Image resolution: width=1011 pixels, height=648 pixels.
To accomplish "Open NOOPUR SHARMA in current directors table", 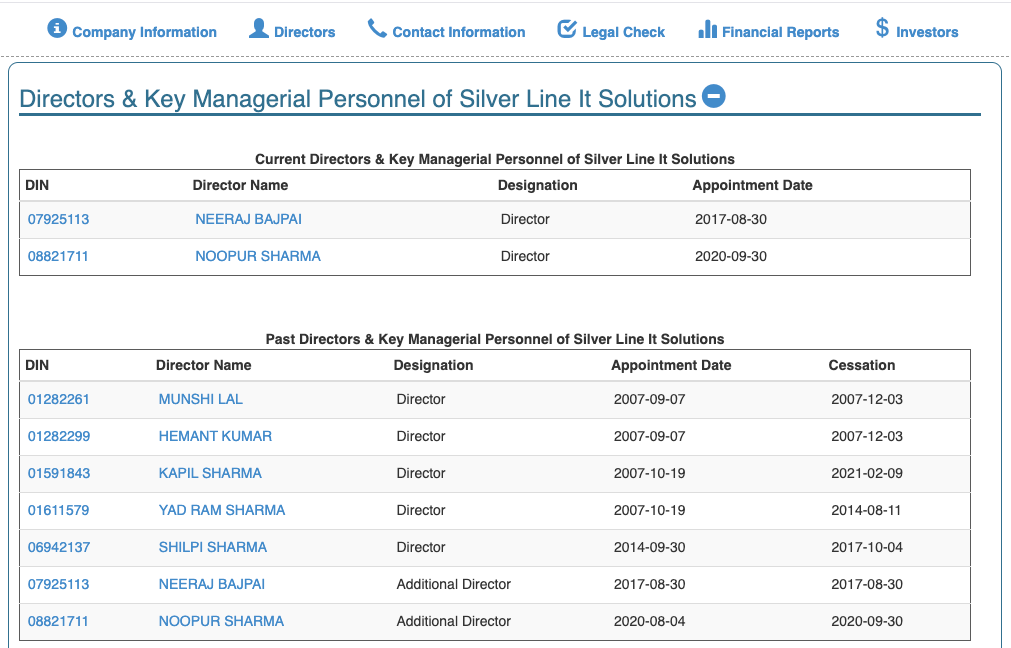I will 258,256.
